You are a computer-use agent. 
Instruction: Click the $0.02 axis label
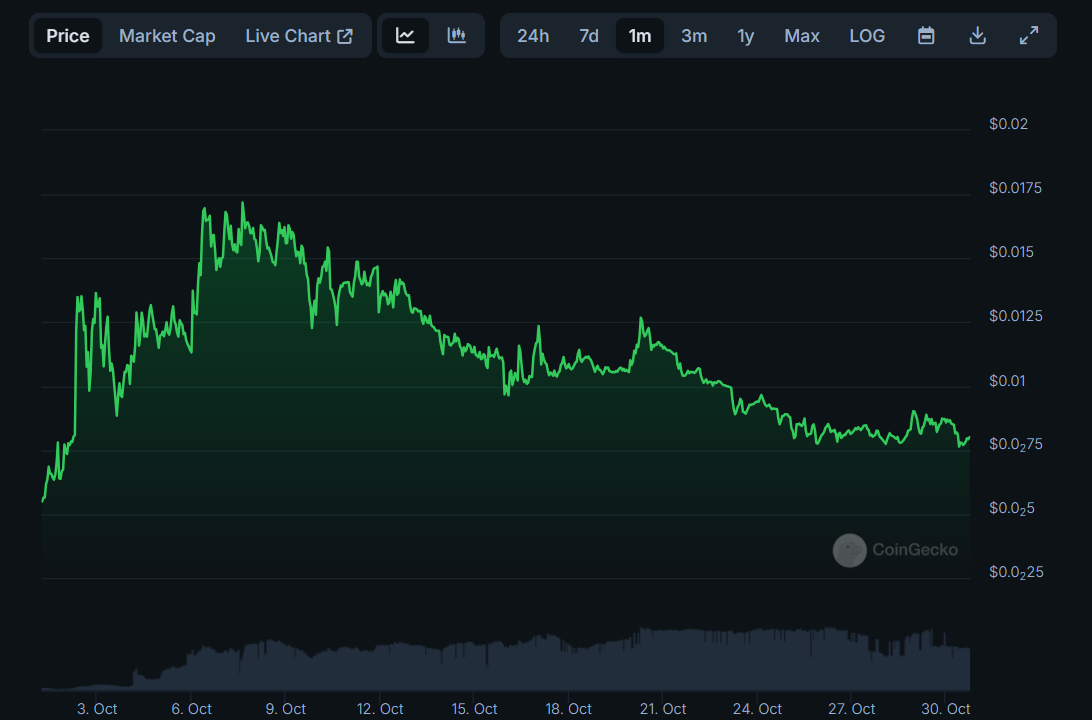click(x=1008, y=124)
